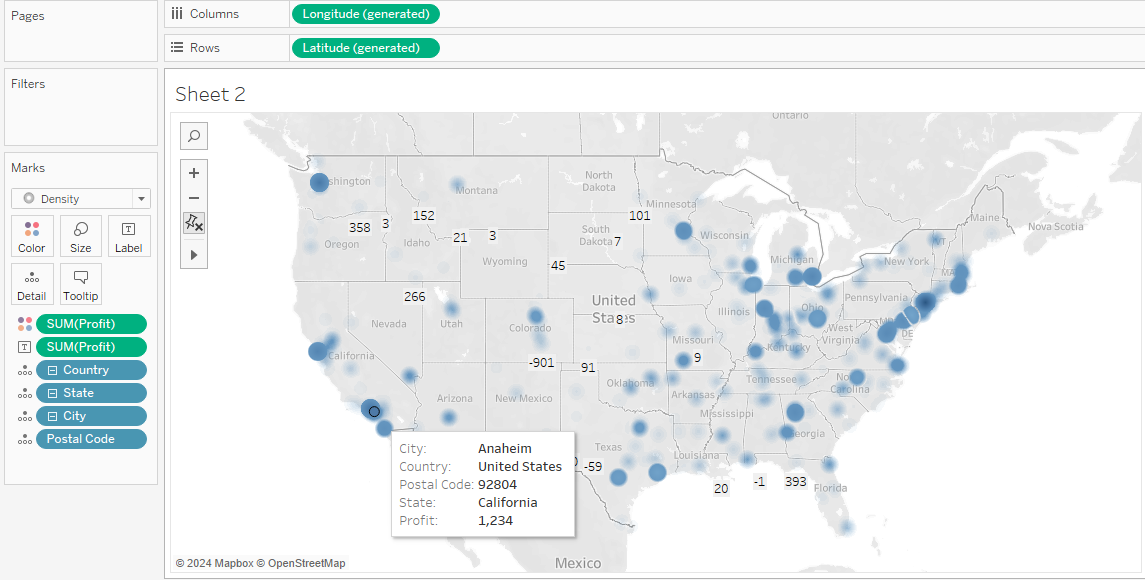Screen dimensions: 1145x580
Task: Collapse the State pill hierarchy
Action: 53,393
